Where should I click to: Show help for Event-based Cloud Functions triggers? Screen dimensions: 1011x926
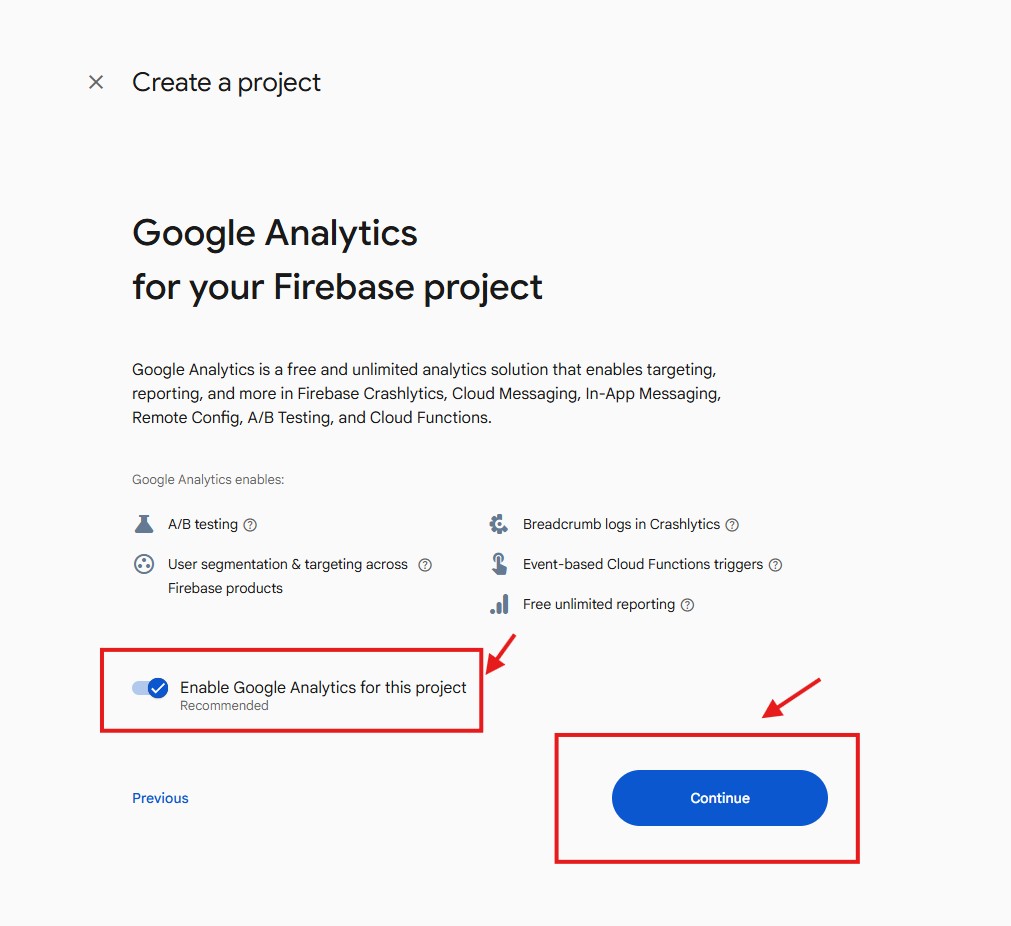point(775,565)
